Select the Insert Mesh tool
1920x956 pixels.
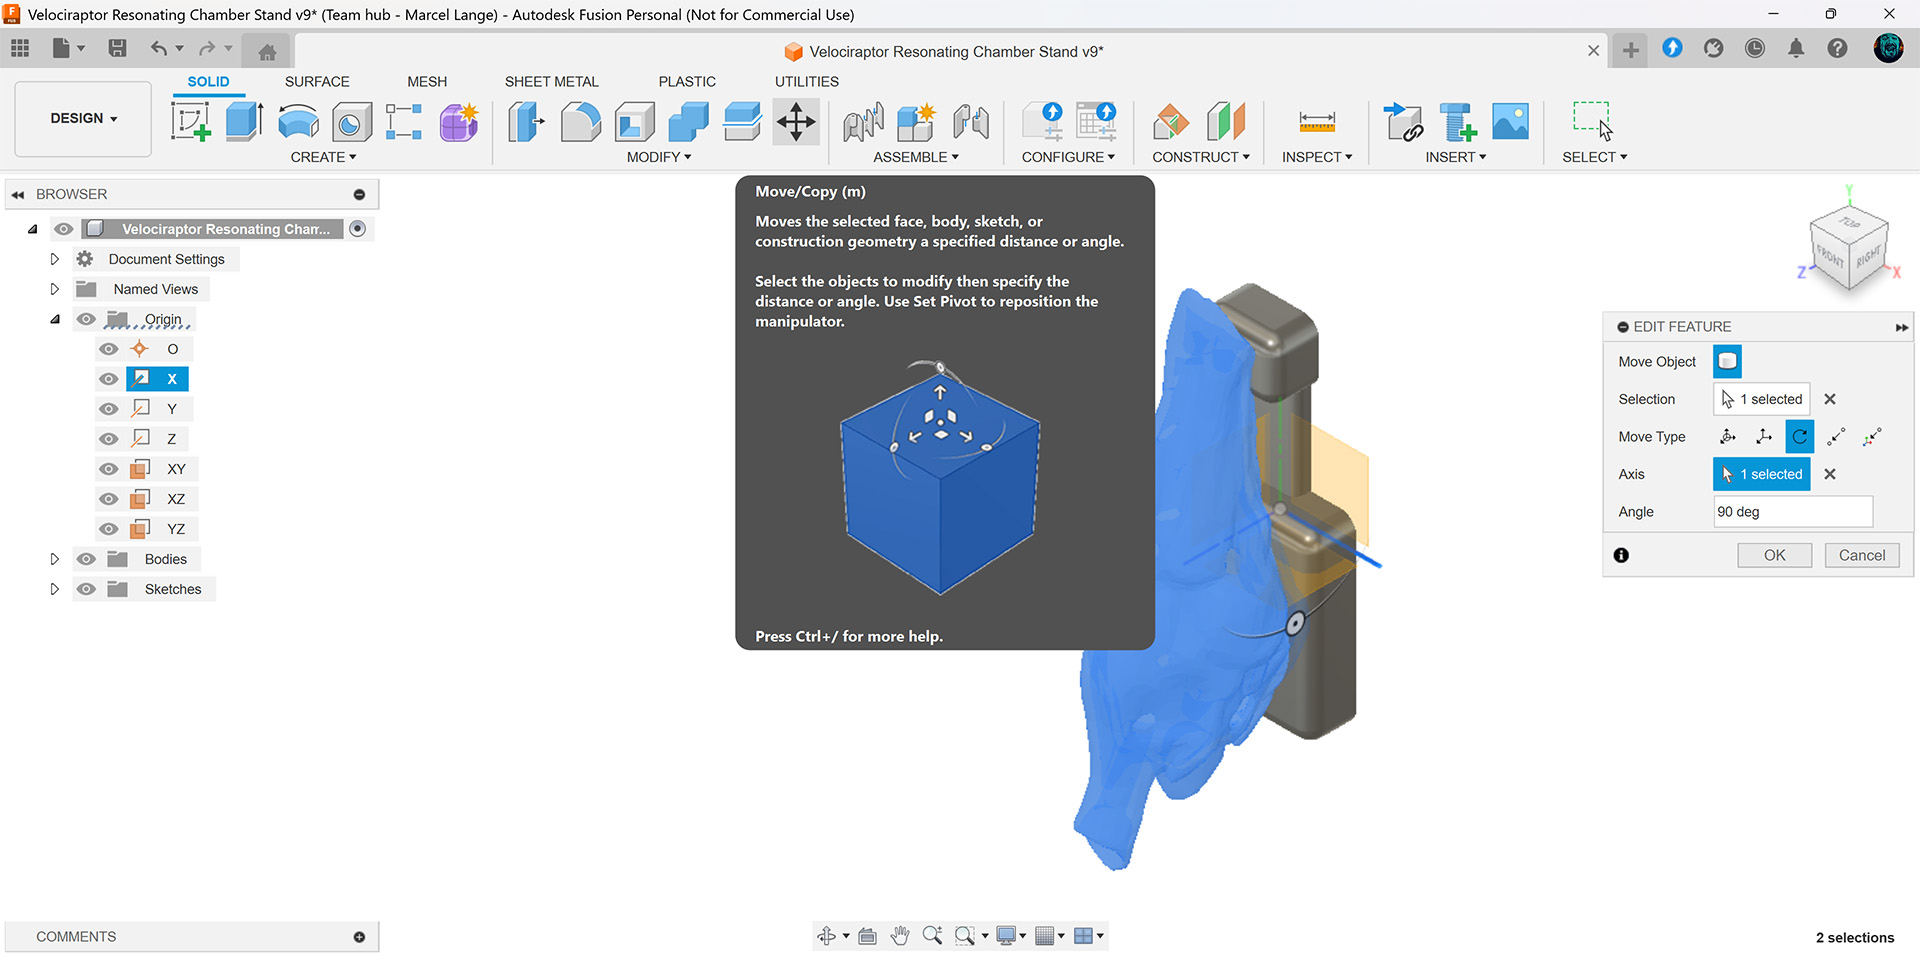tap(1457, 122)
